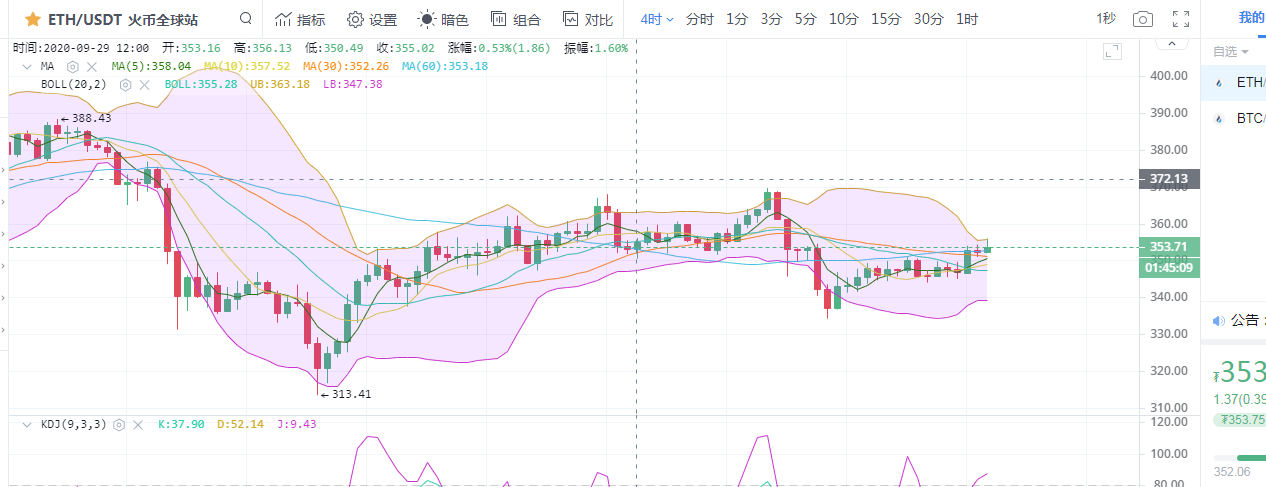Select the 15分 timeframe
This screenshot has height=487, width=1266.
(x=885, y=19)
